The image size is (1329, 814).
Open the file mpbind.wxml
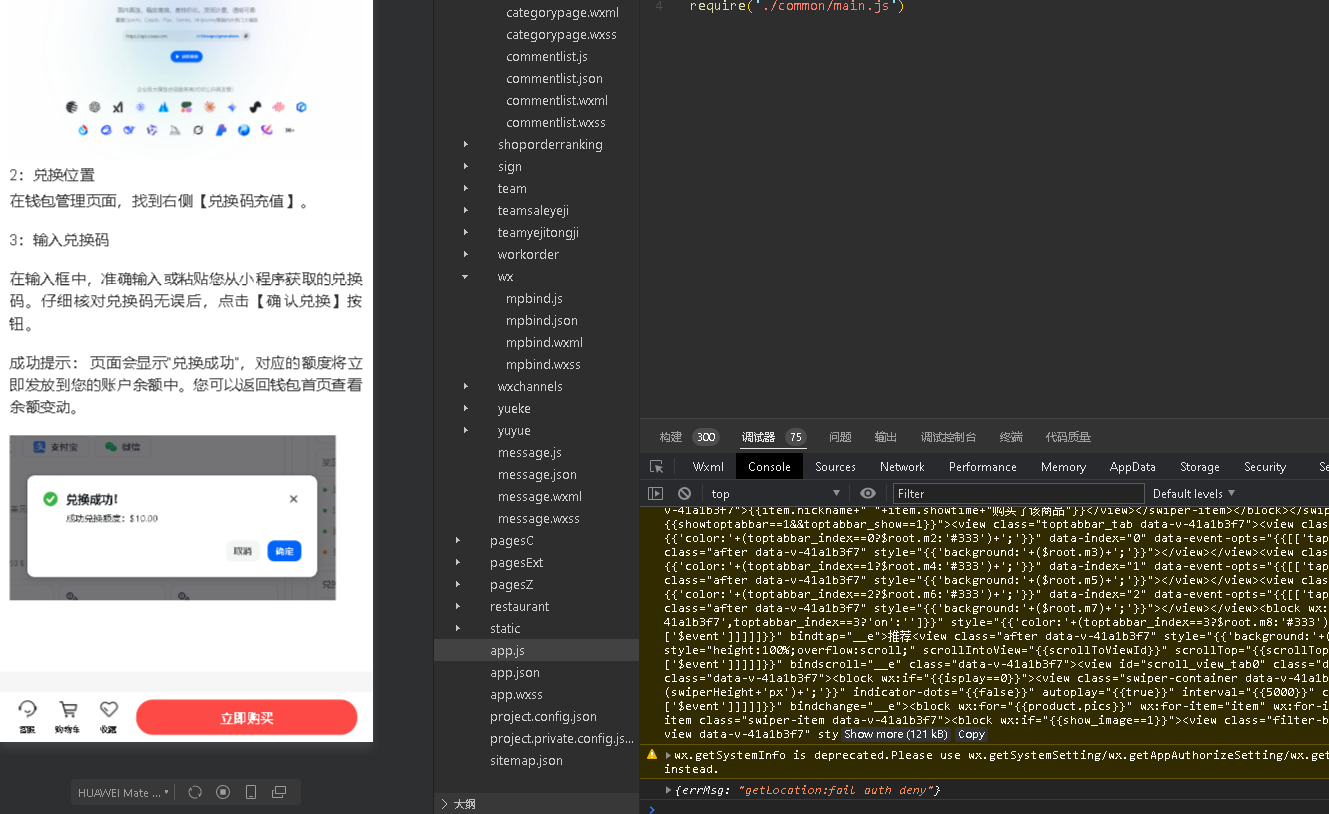point(543,342)
